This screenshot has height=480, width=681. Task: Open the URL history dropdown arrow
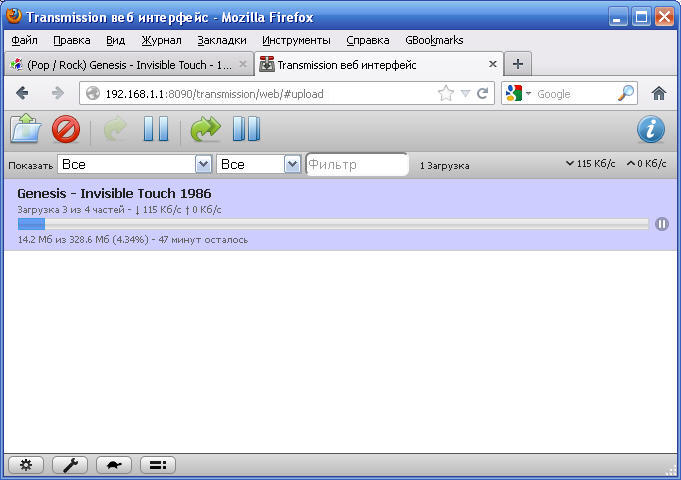(x=465, y=93)
